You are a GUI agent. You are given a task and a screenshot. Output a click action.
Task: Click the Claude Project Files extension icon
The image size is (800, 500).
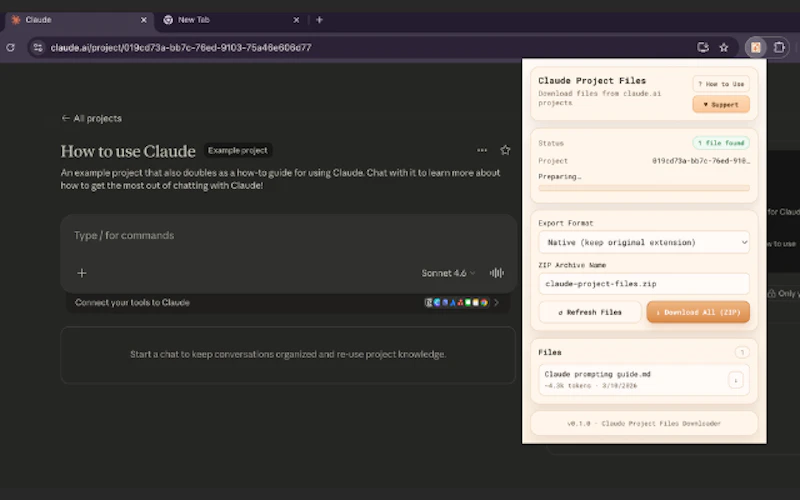click(x=756, y=47)
